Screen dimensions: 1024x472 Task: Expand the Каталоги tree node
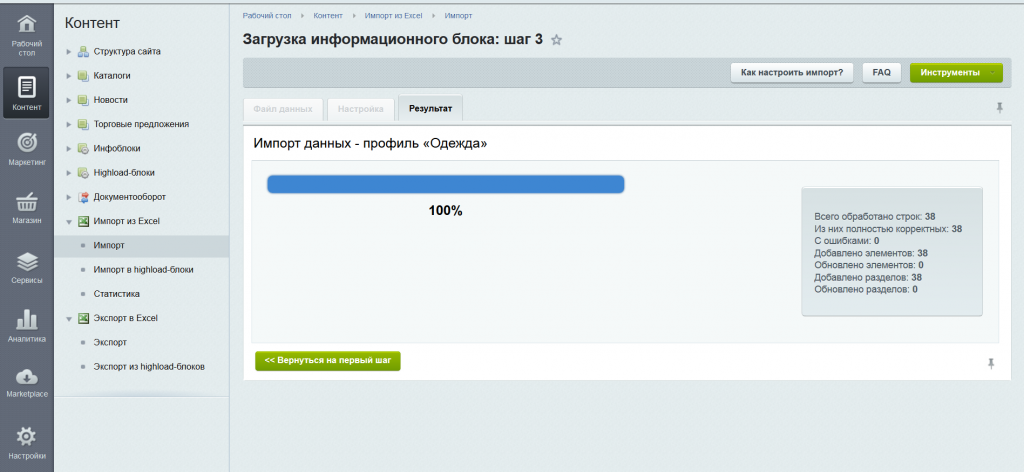(x=68, y=76)
